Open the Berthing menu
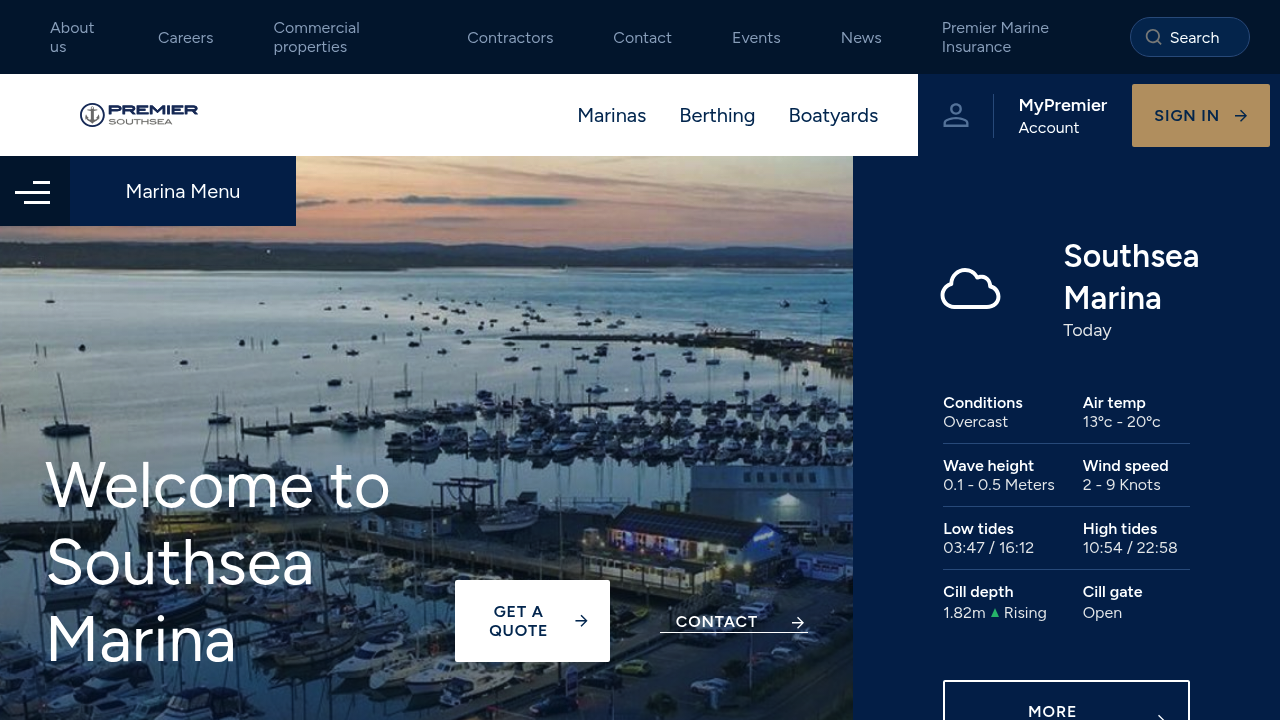The width and height of the screenshot is (1280, 720). pos(717,115)
